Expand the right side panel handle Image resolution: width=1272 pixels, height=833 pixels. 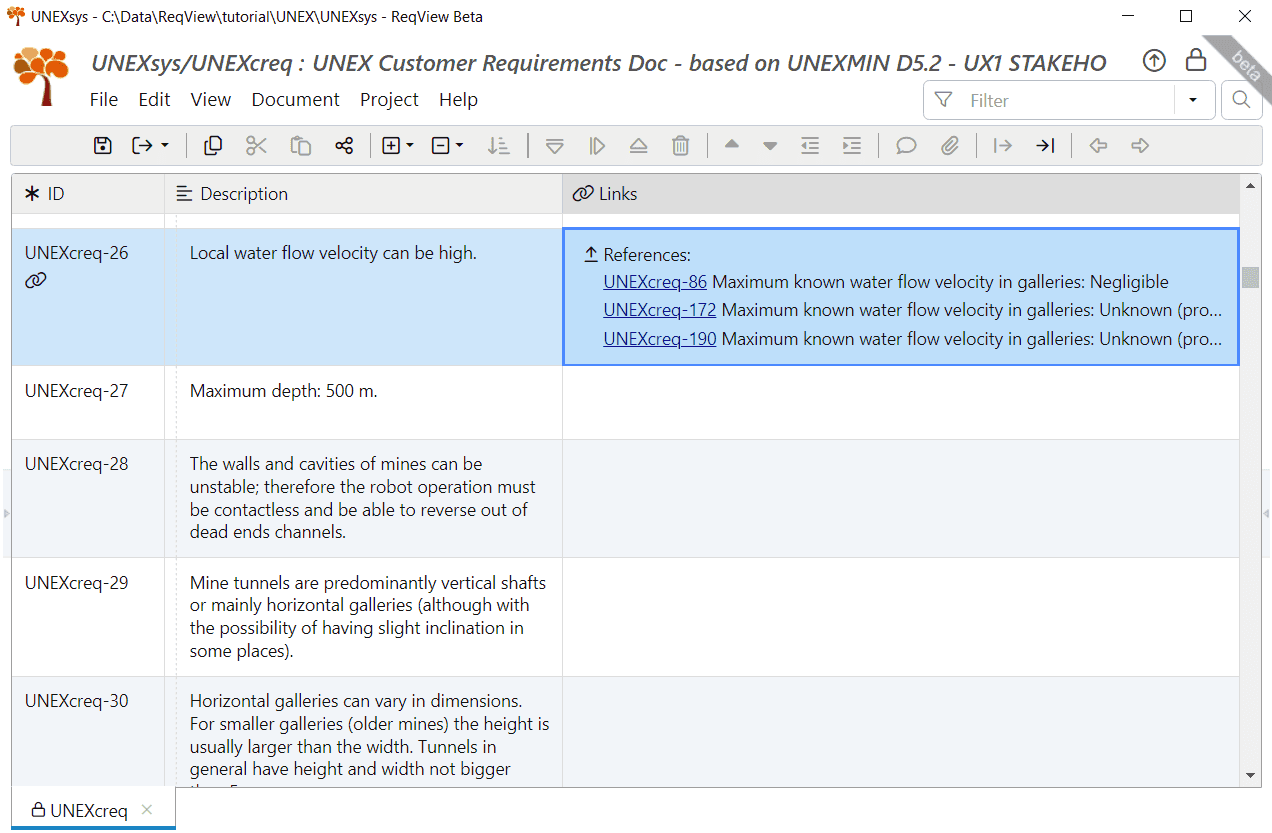[1266, 513]
